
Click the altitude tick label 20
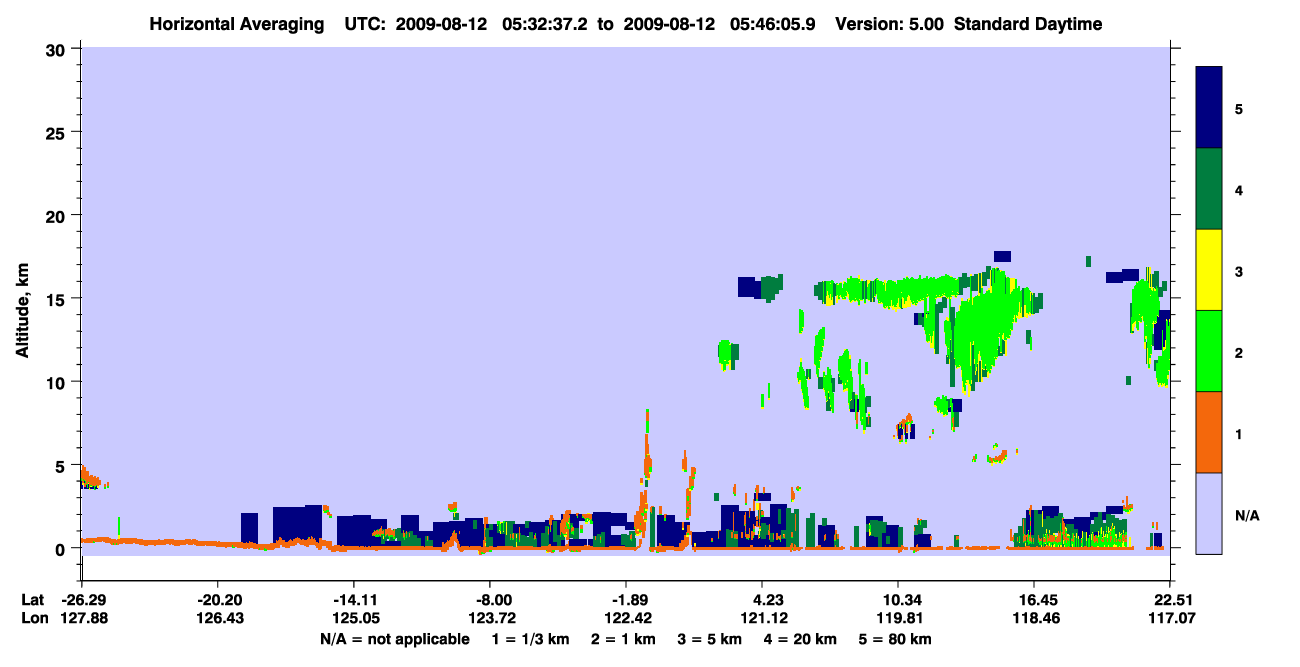(57, 215)
